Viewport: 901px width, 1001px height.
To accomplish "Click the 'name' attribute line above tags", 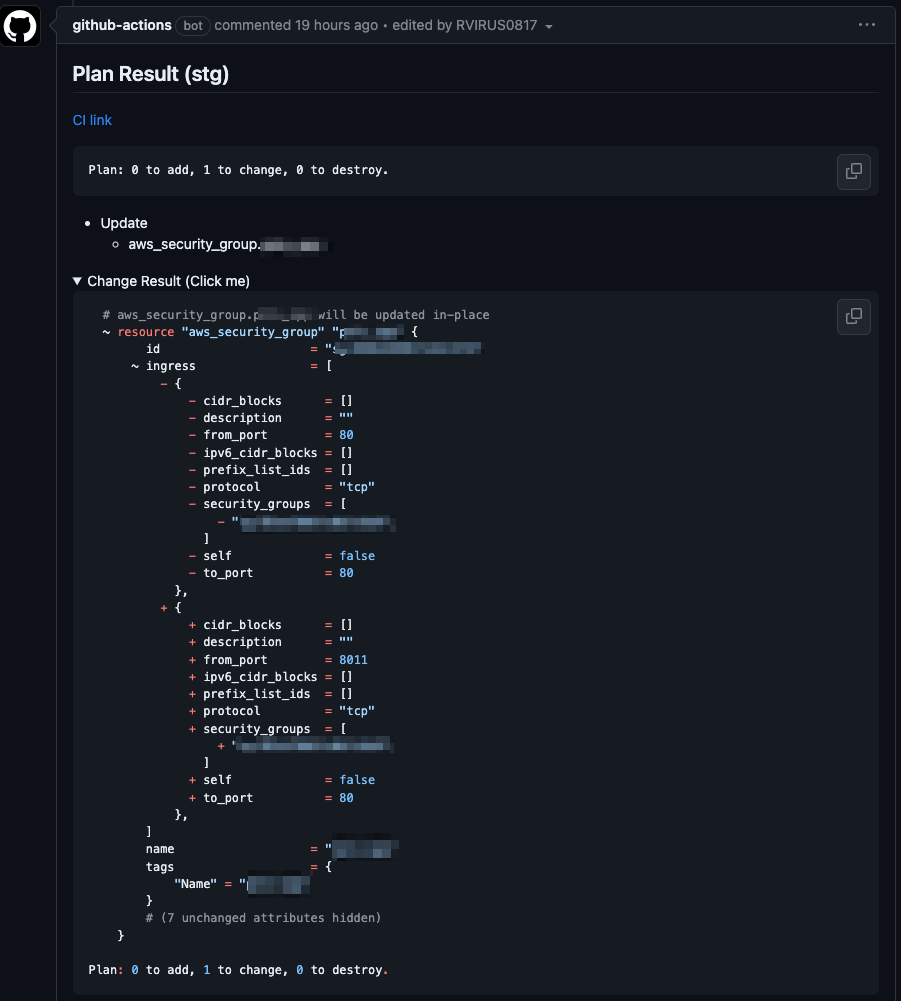I will click(x=160, y=849).
